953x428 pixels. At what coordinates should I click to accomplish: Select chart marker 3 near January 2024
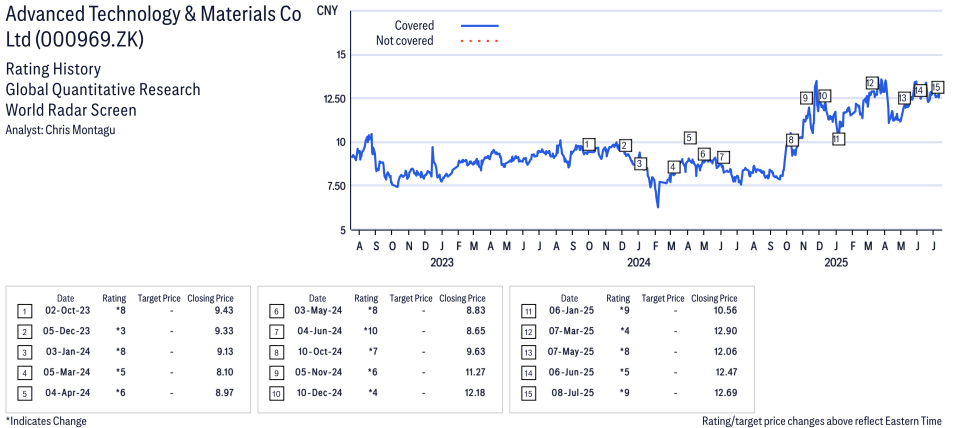pyautogui.click(x=639, y=164)
